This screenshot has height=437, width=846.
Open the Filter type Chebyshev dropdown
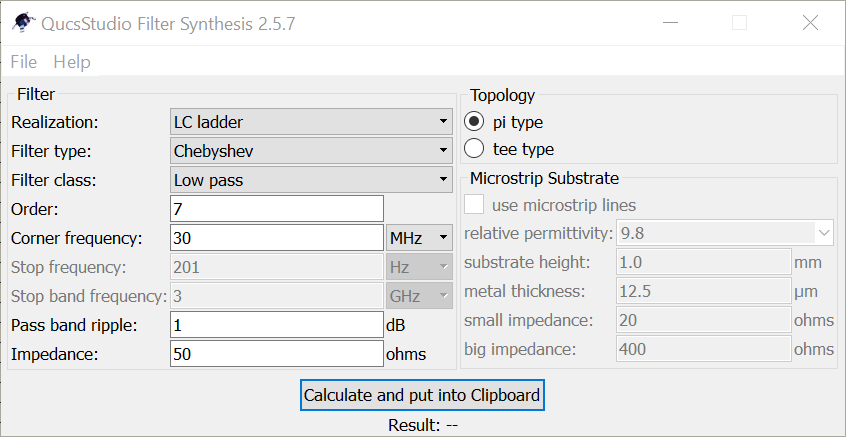[311, 151]
